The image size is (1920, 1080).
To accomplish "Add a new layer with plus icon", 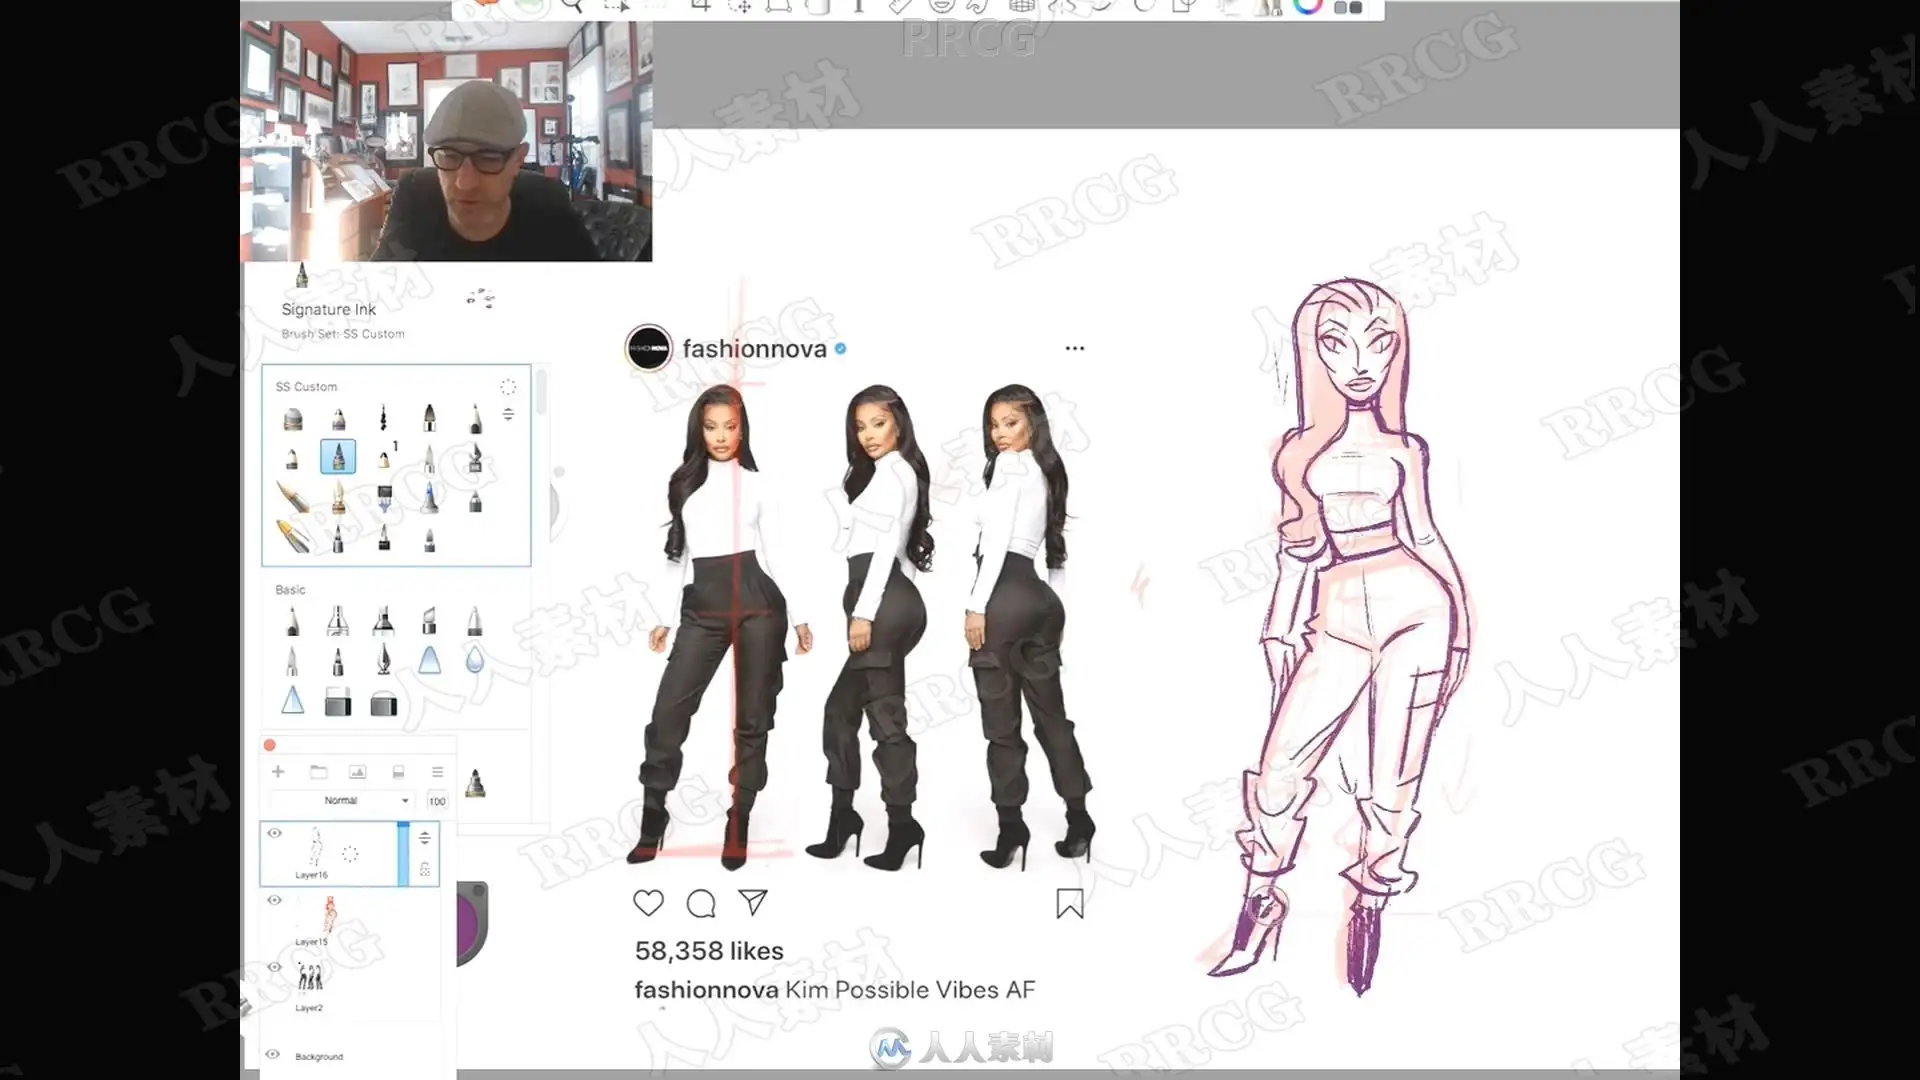I will pyautogui.click(x=278, y=772).
